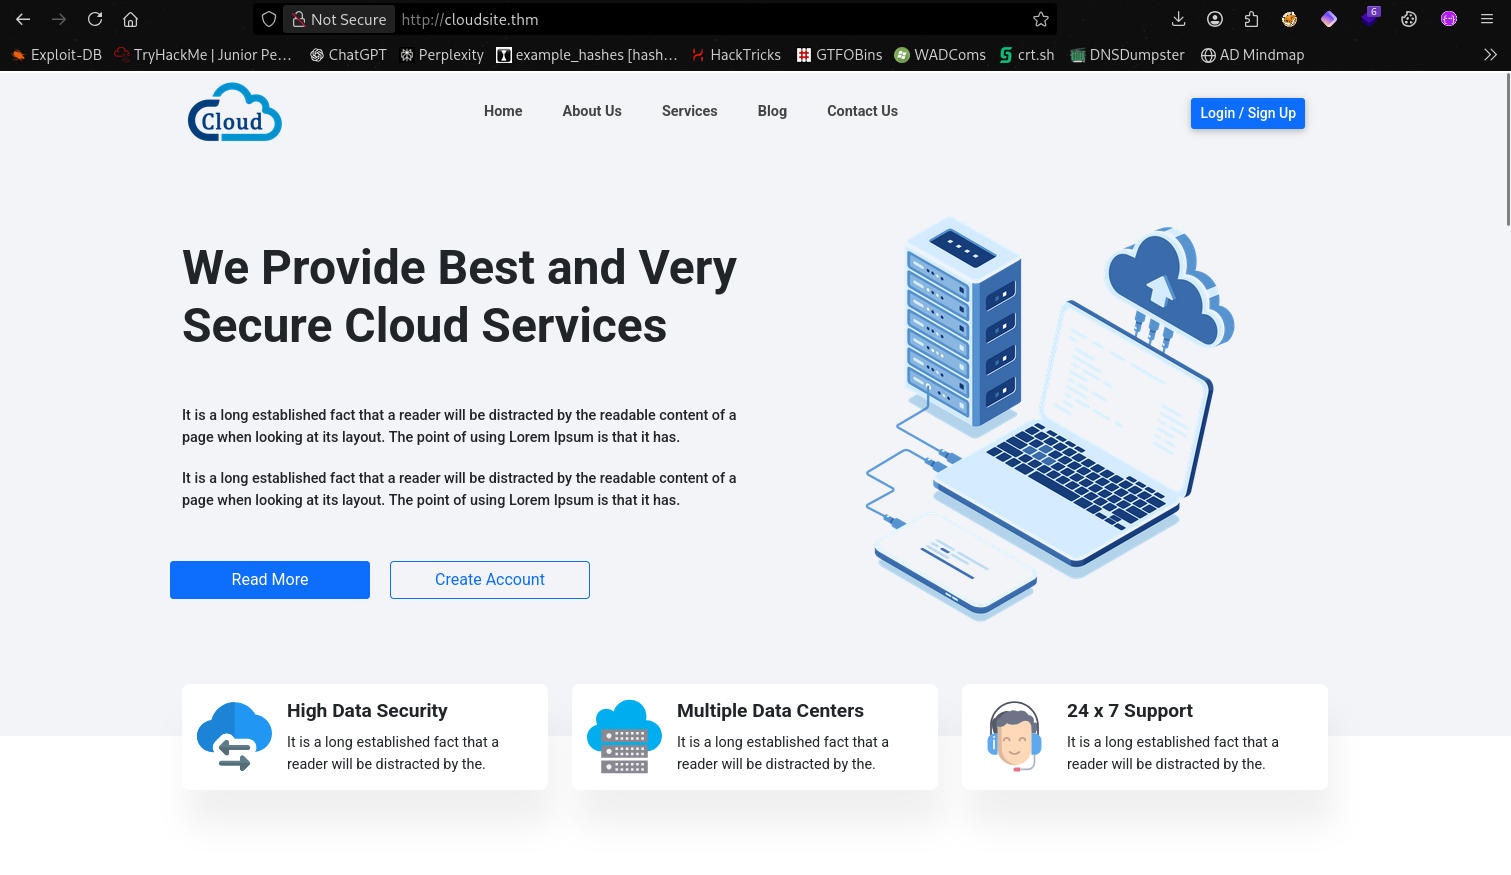Navigate back with the arrow

(22, 19)
